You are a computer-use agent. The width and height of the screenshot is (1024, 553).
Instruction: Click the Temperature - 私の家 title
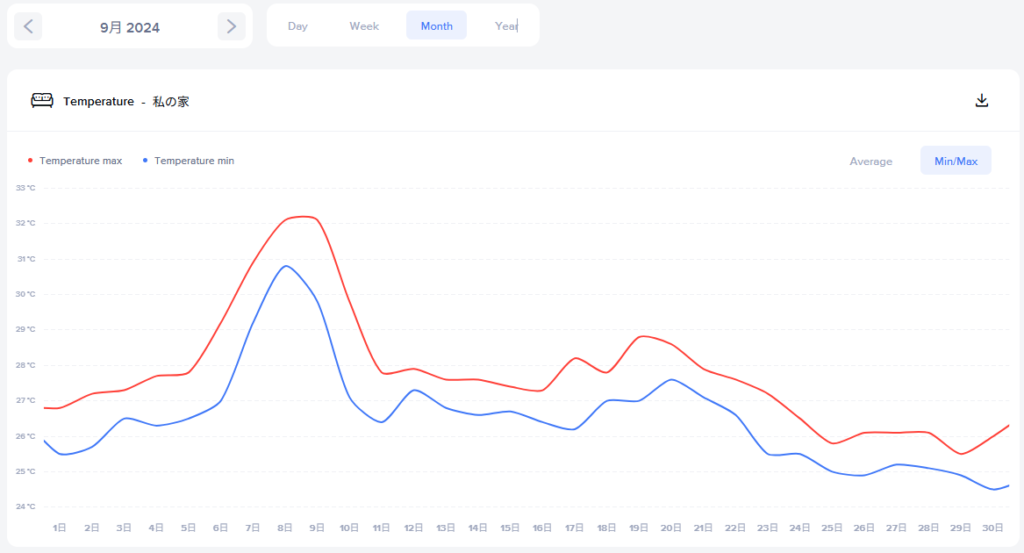[126, 101]
